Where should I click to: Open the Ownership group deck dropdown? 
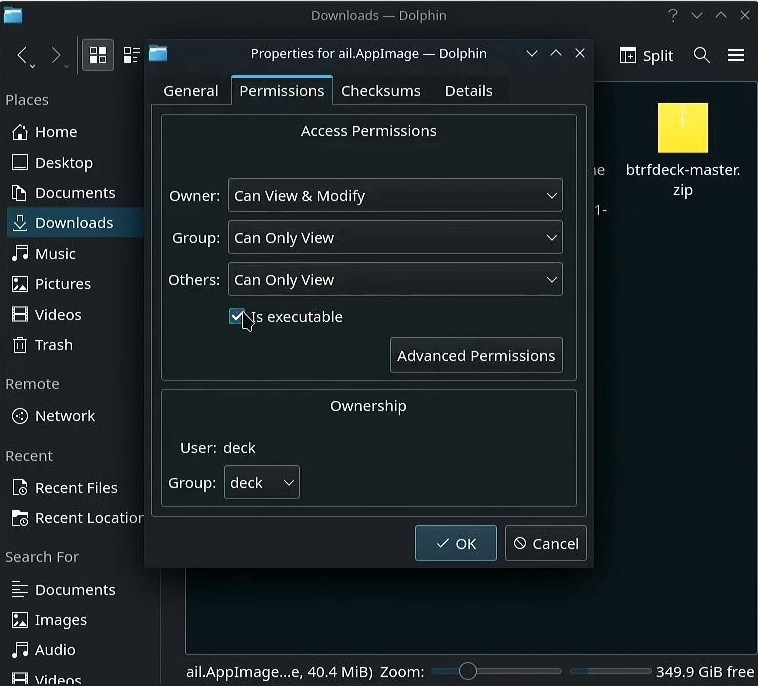[x=262, y=482]
